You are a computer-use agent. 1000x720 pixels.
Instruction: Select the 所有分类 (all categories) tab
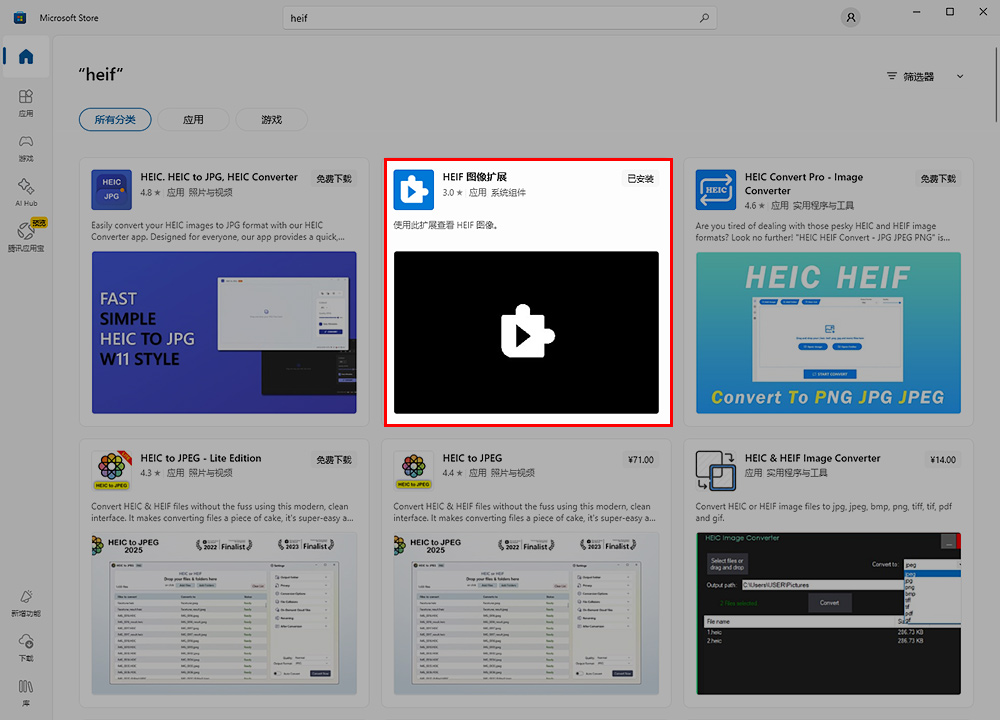coord(115,120)
